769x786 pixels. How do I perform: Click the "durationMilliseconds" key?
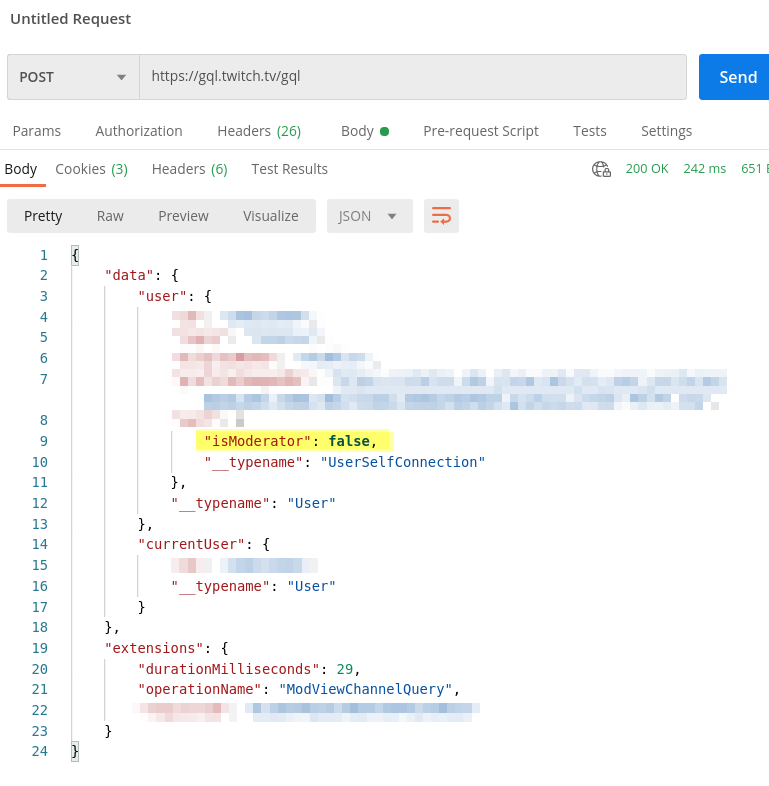coord(229,669)
